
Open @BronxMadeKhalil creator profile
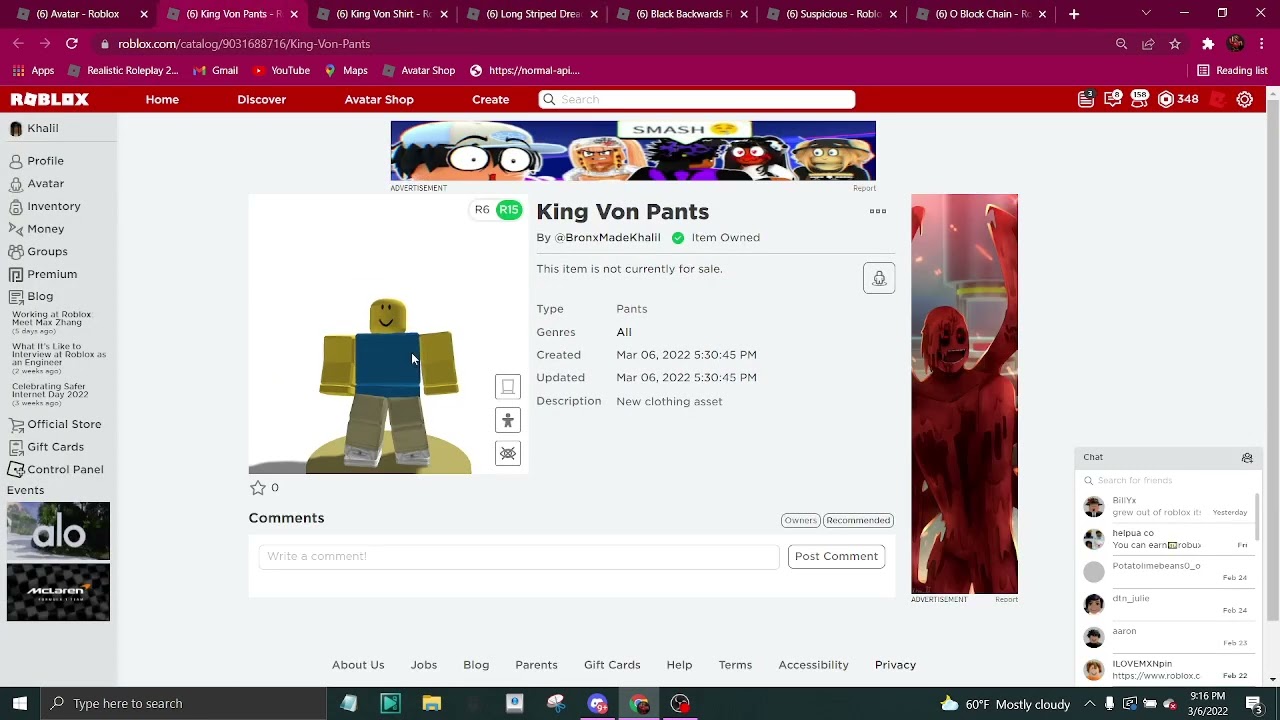608,238
